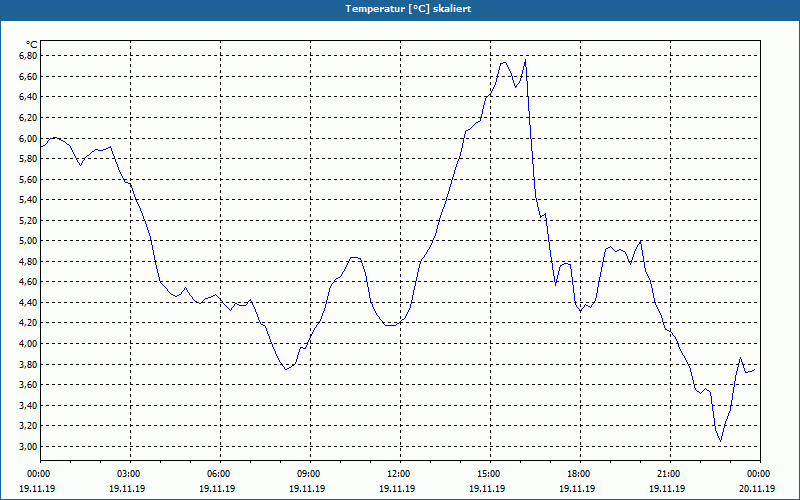
Task: Select the 3,40 y-axis value
Action: tap(29, 405)
